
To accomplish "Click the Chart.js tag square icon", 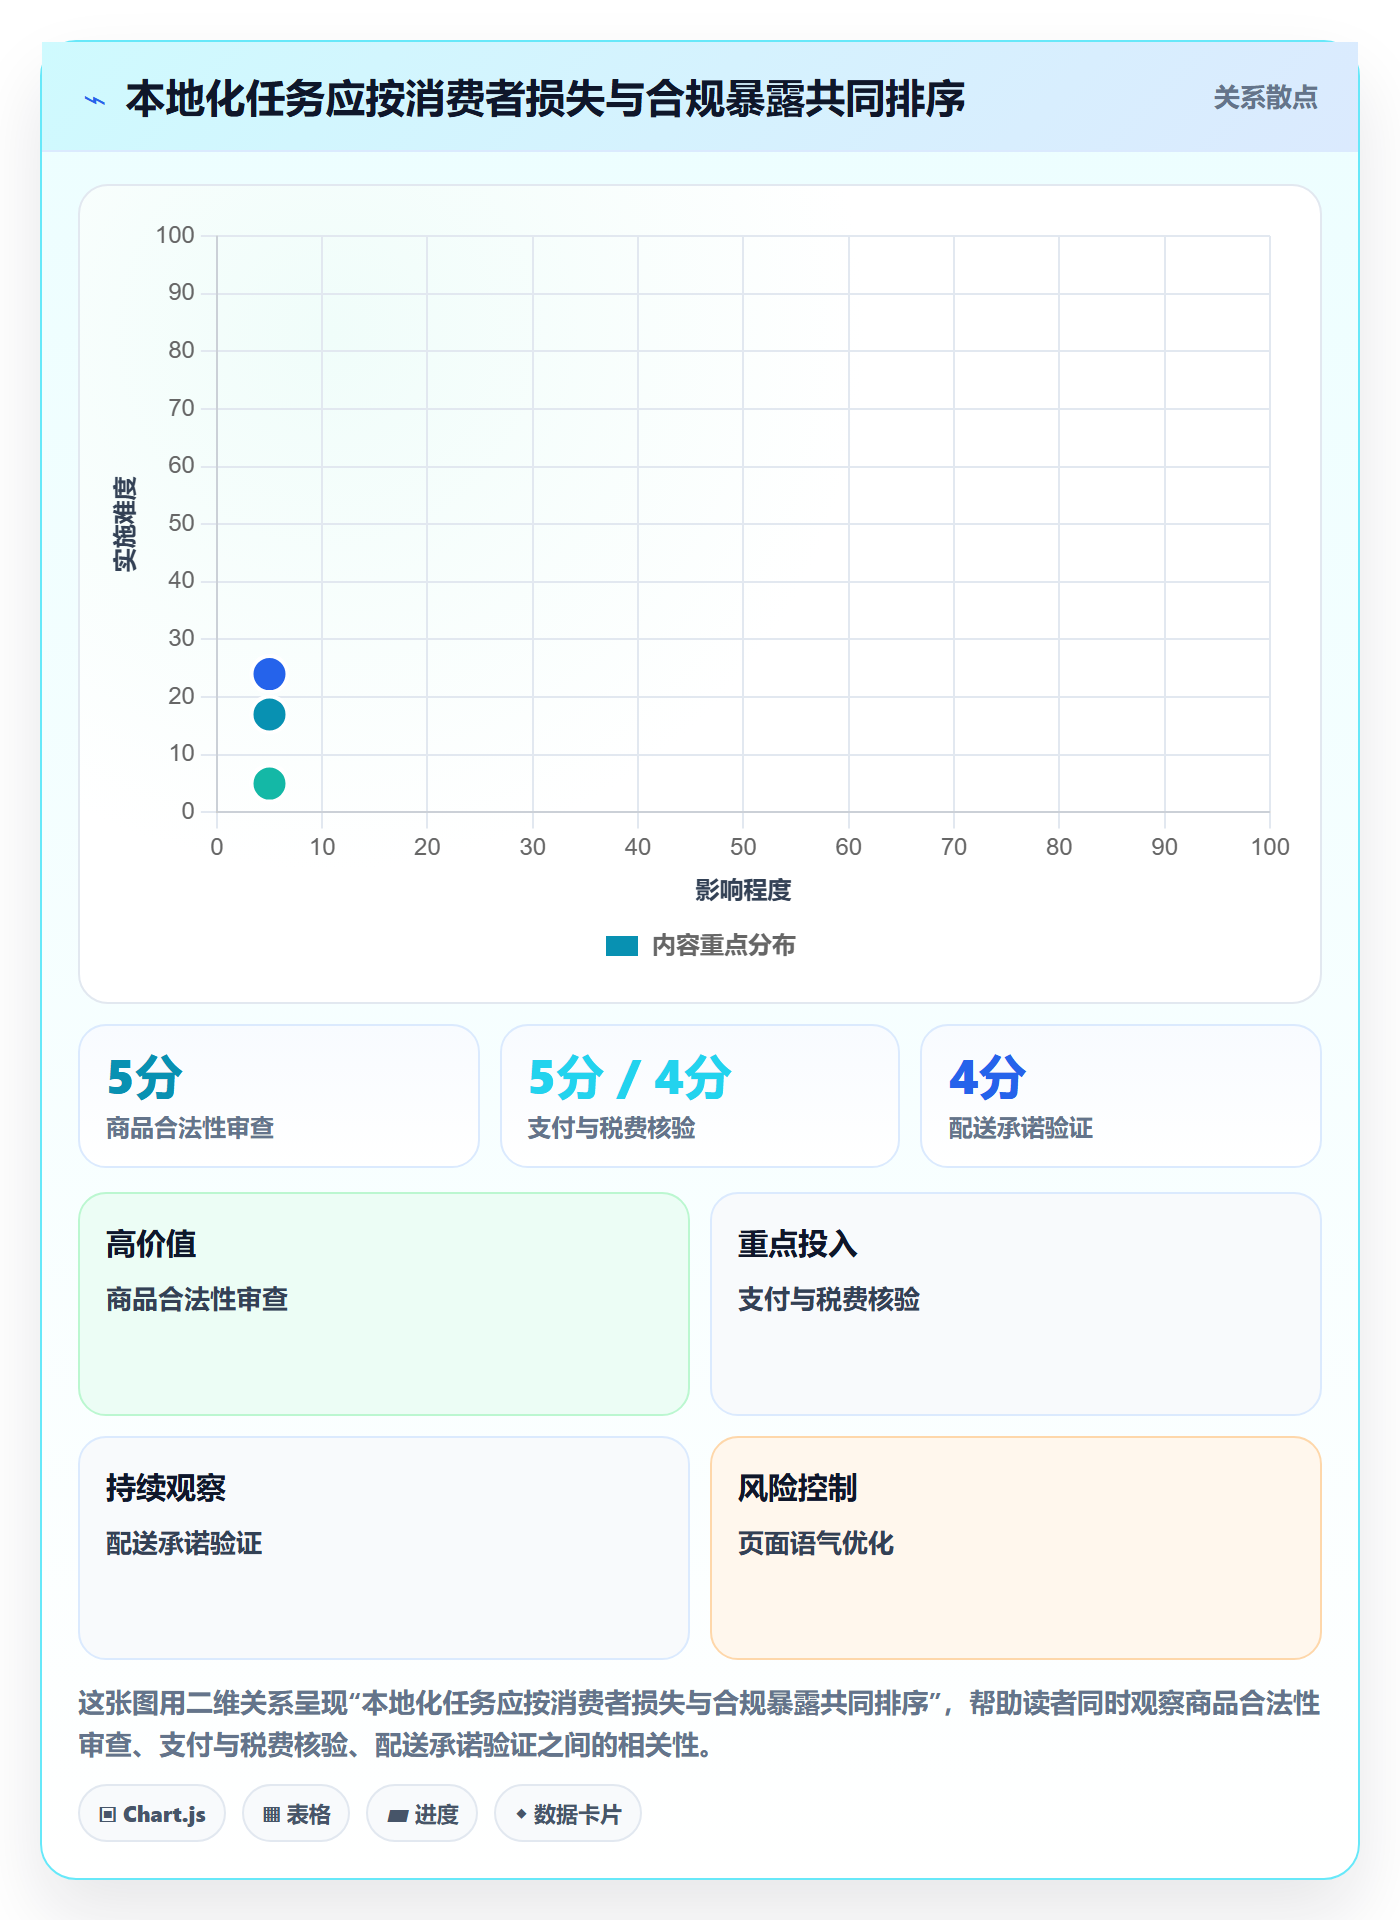I will click(x=108, y=1815).
